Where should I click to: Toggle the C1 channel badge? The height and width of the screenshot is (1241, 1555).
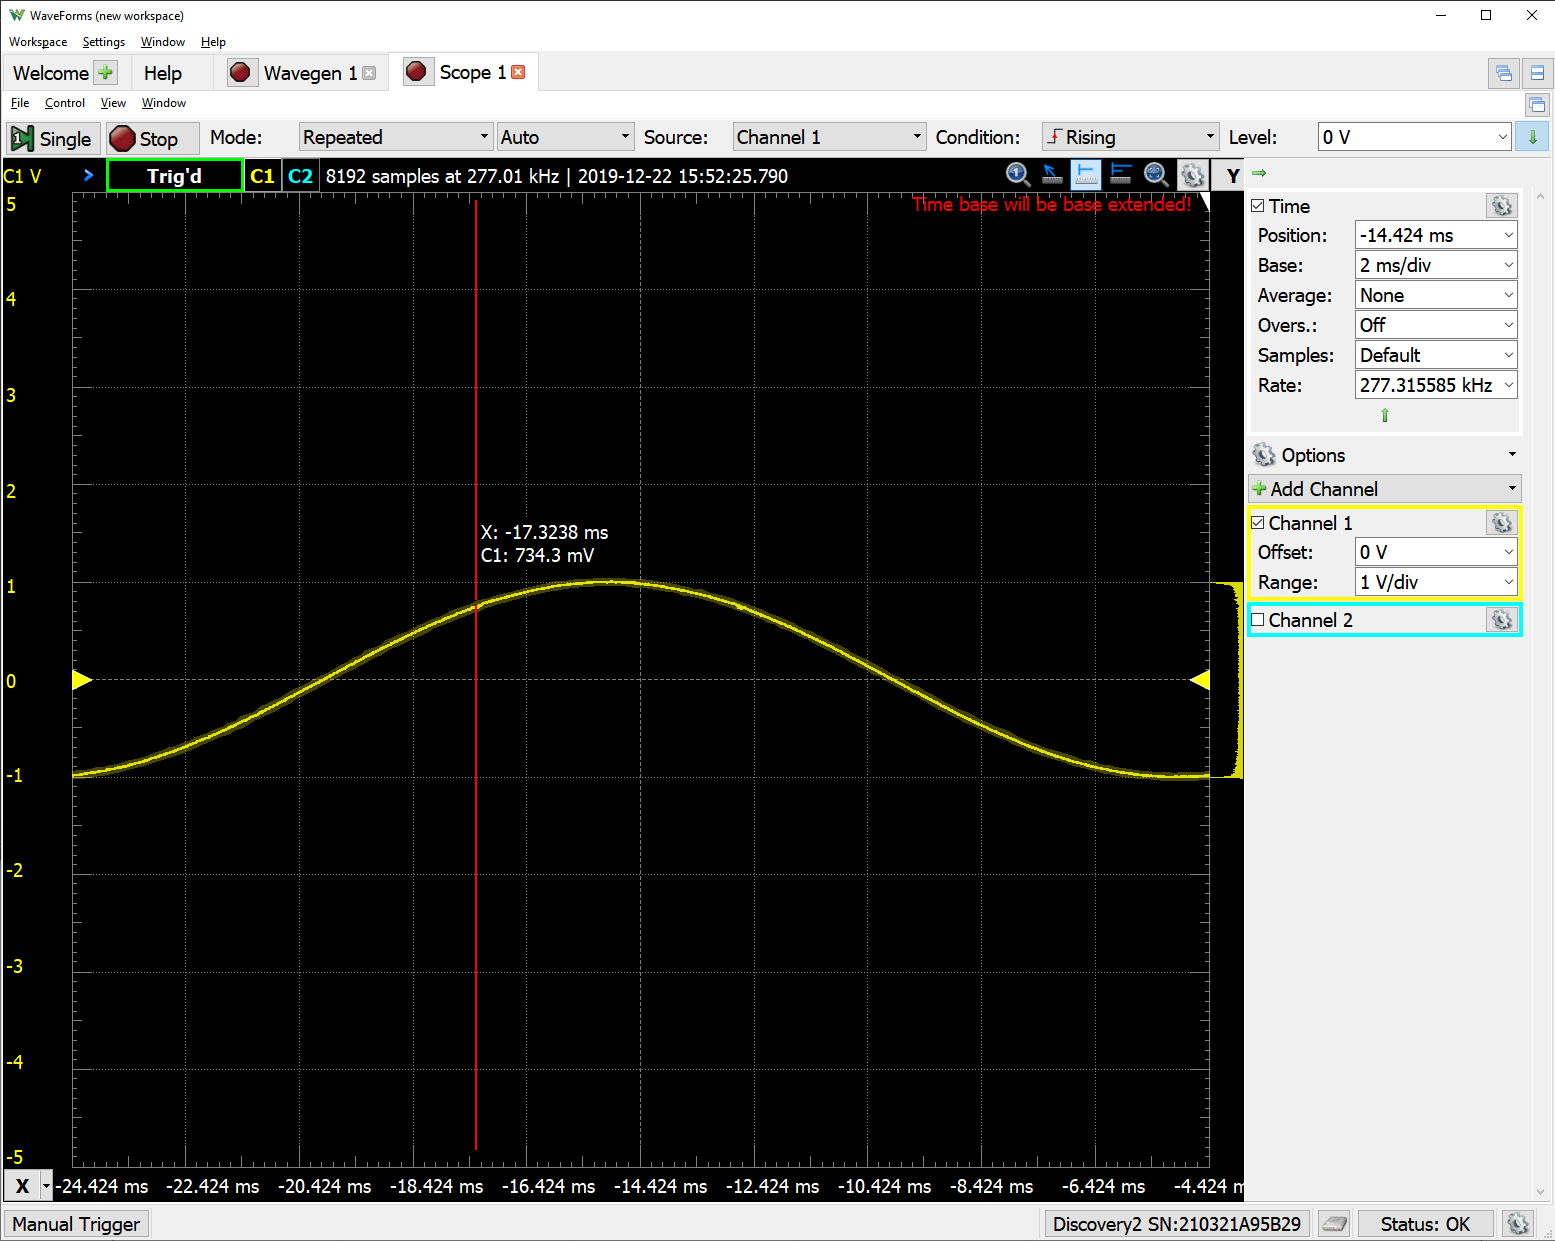262,176
